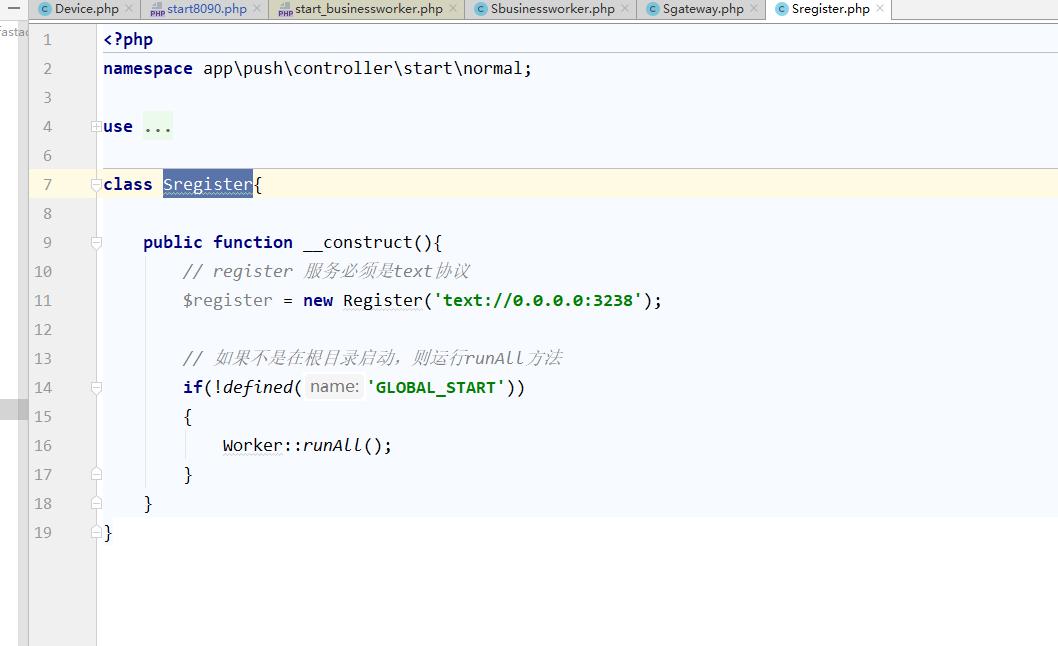Screen dimensions: 1058x646
Task: Switch to the start_businessworker.php tab
Action: pos(368,9)
